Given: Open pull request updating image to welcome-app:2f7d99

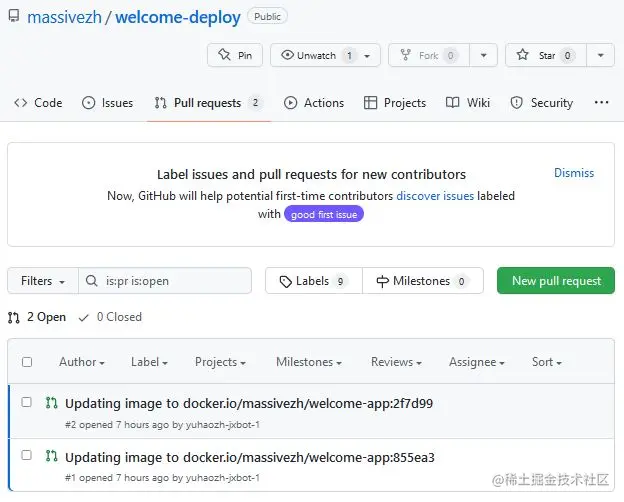Looking at the screenshot, I should click(249, 404).
